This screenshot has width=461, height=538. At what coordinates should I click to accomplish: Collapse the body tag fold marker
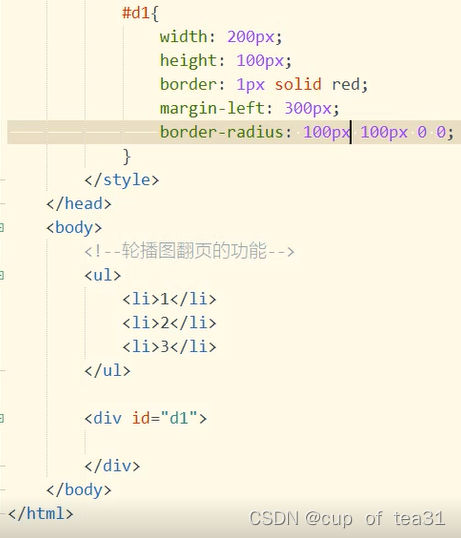click(1, 228)
